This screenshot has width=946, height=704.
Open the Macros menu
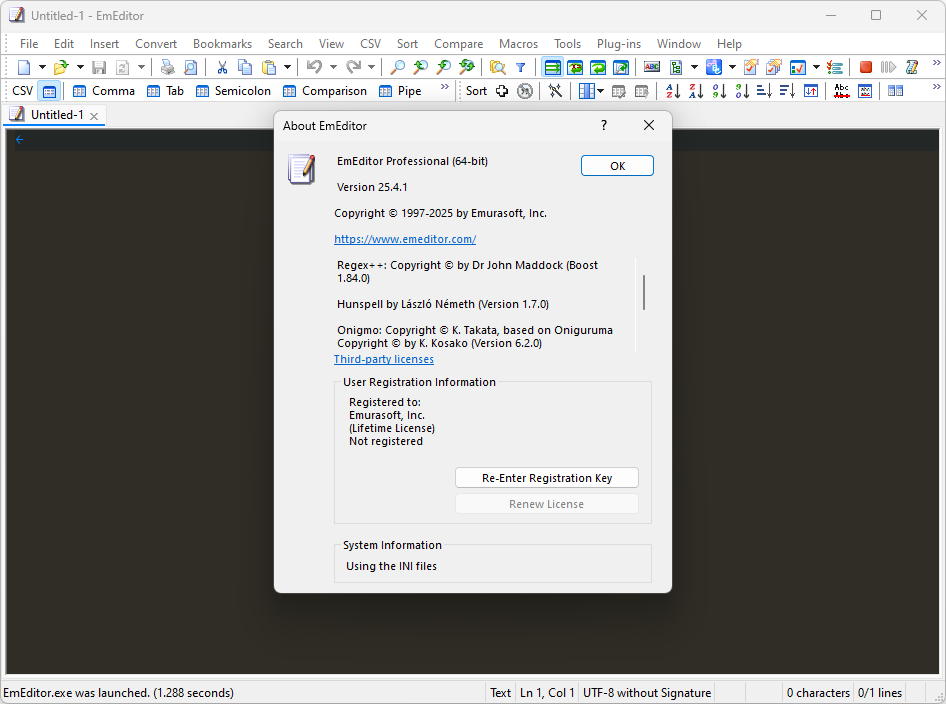pyautogui.click(x=518, y=44)
